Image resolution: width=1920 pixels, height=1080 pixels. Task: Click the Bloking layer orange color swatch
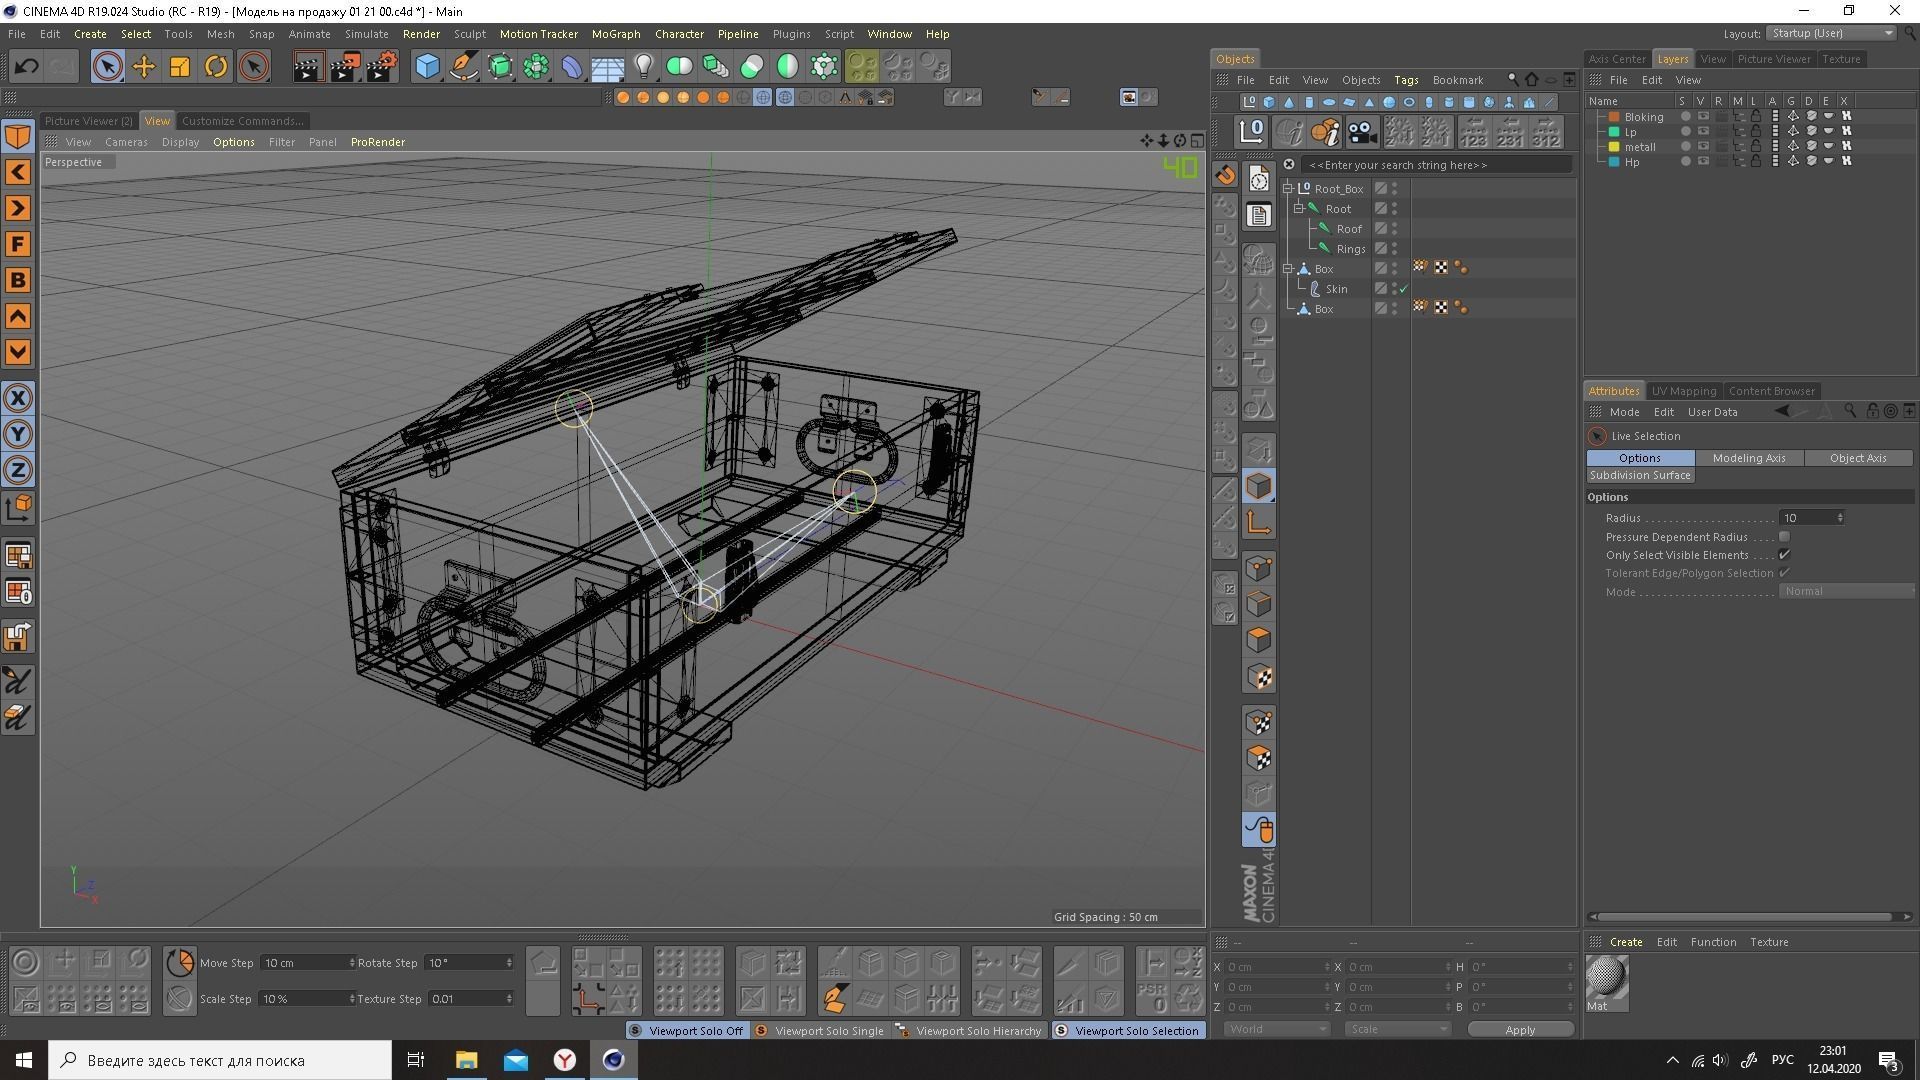(1613, 117)
